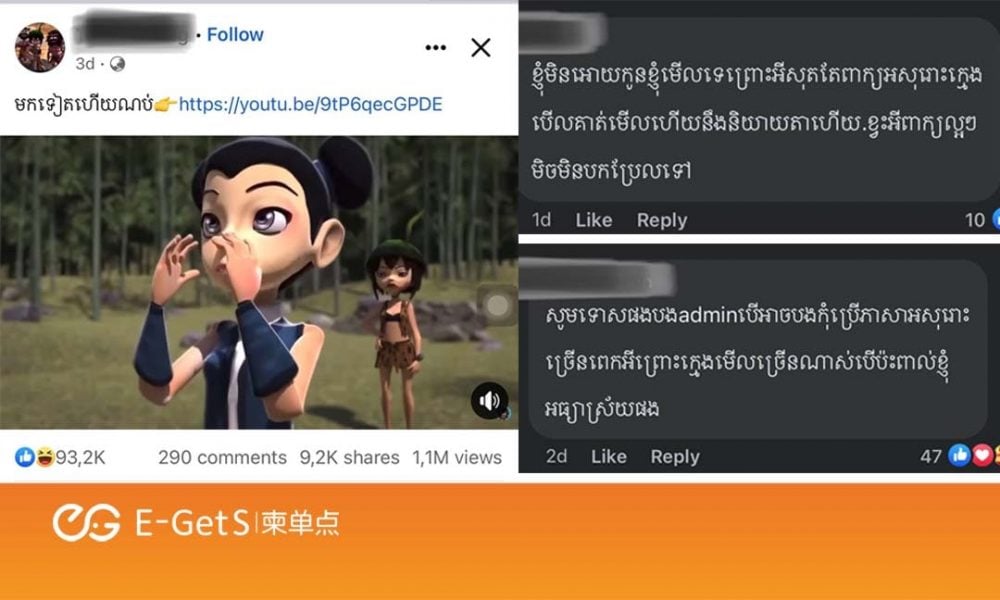The height and width of the screenshot is (600, 1000).
Task: Open the youtu.be/9tP6qecGPDE link
Action: click(311, 105)
